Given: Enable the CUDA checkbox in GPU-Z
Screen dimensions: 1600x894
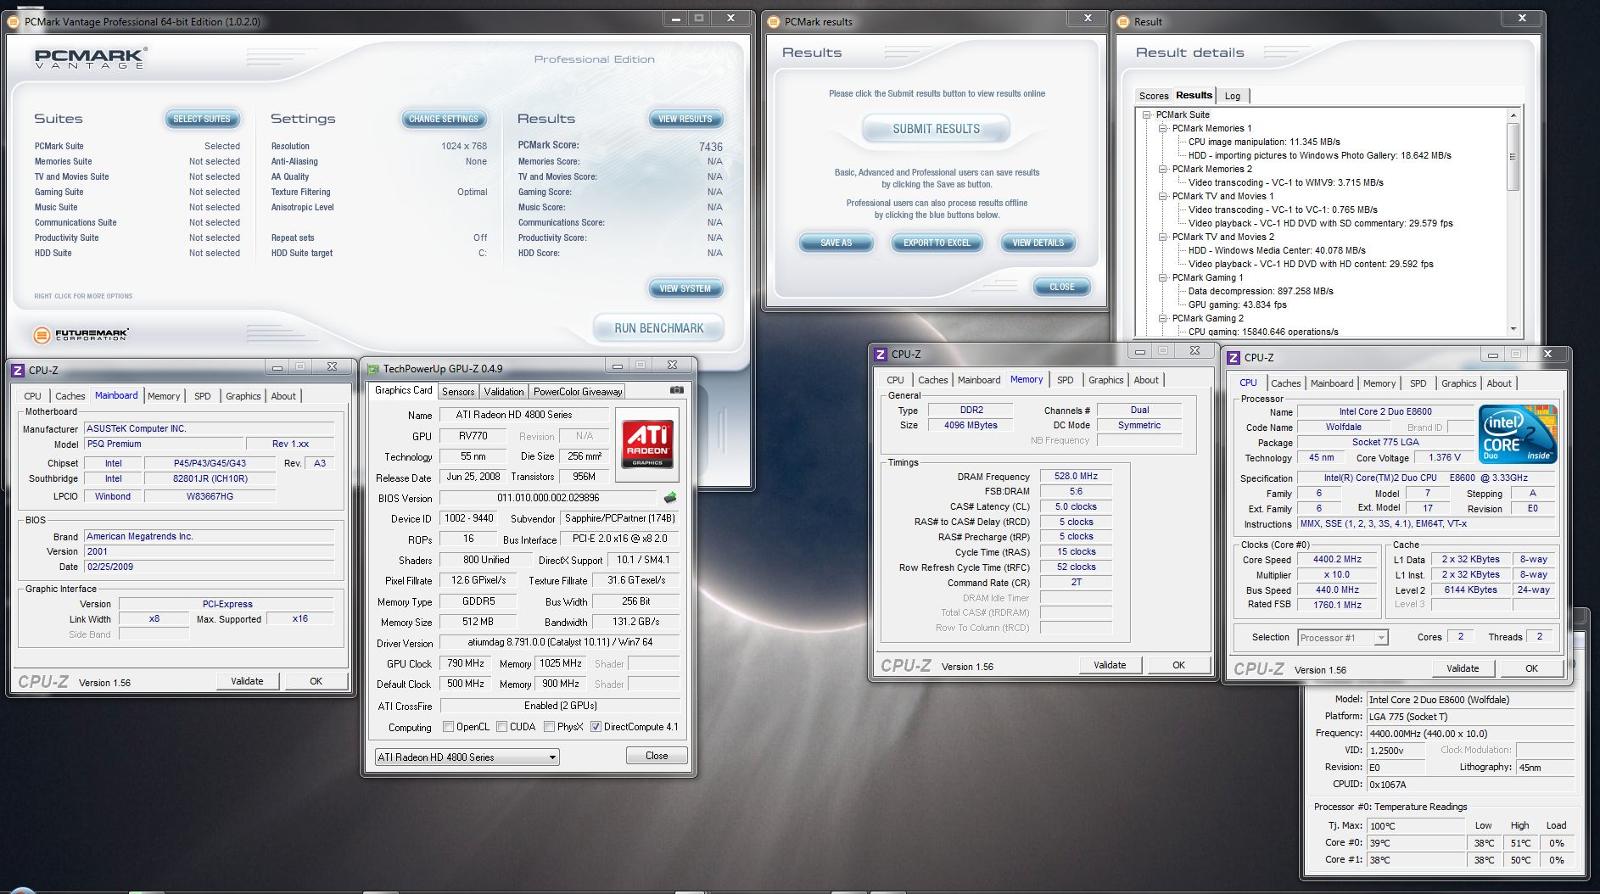Looking at the screenshot, I should (501, 727).
